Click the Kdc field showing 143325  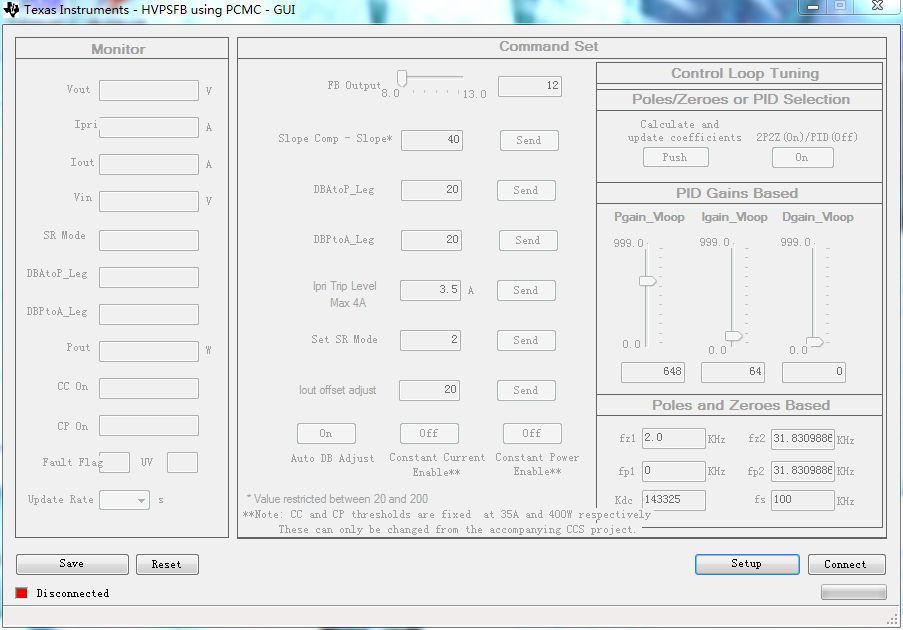[x=674, y=500]
